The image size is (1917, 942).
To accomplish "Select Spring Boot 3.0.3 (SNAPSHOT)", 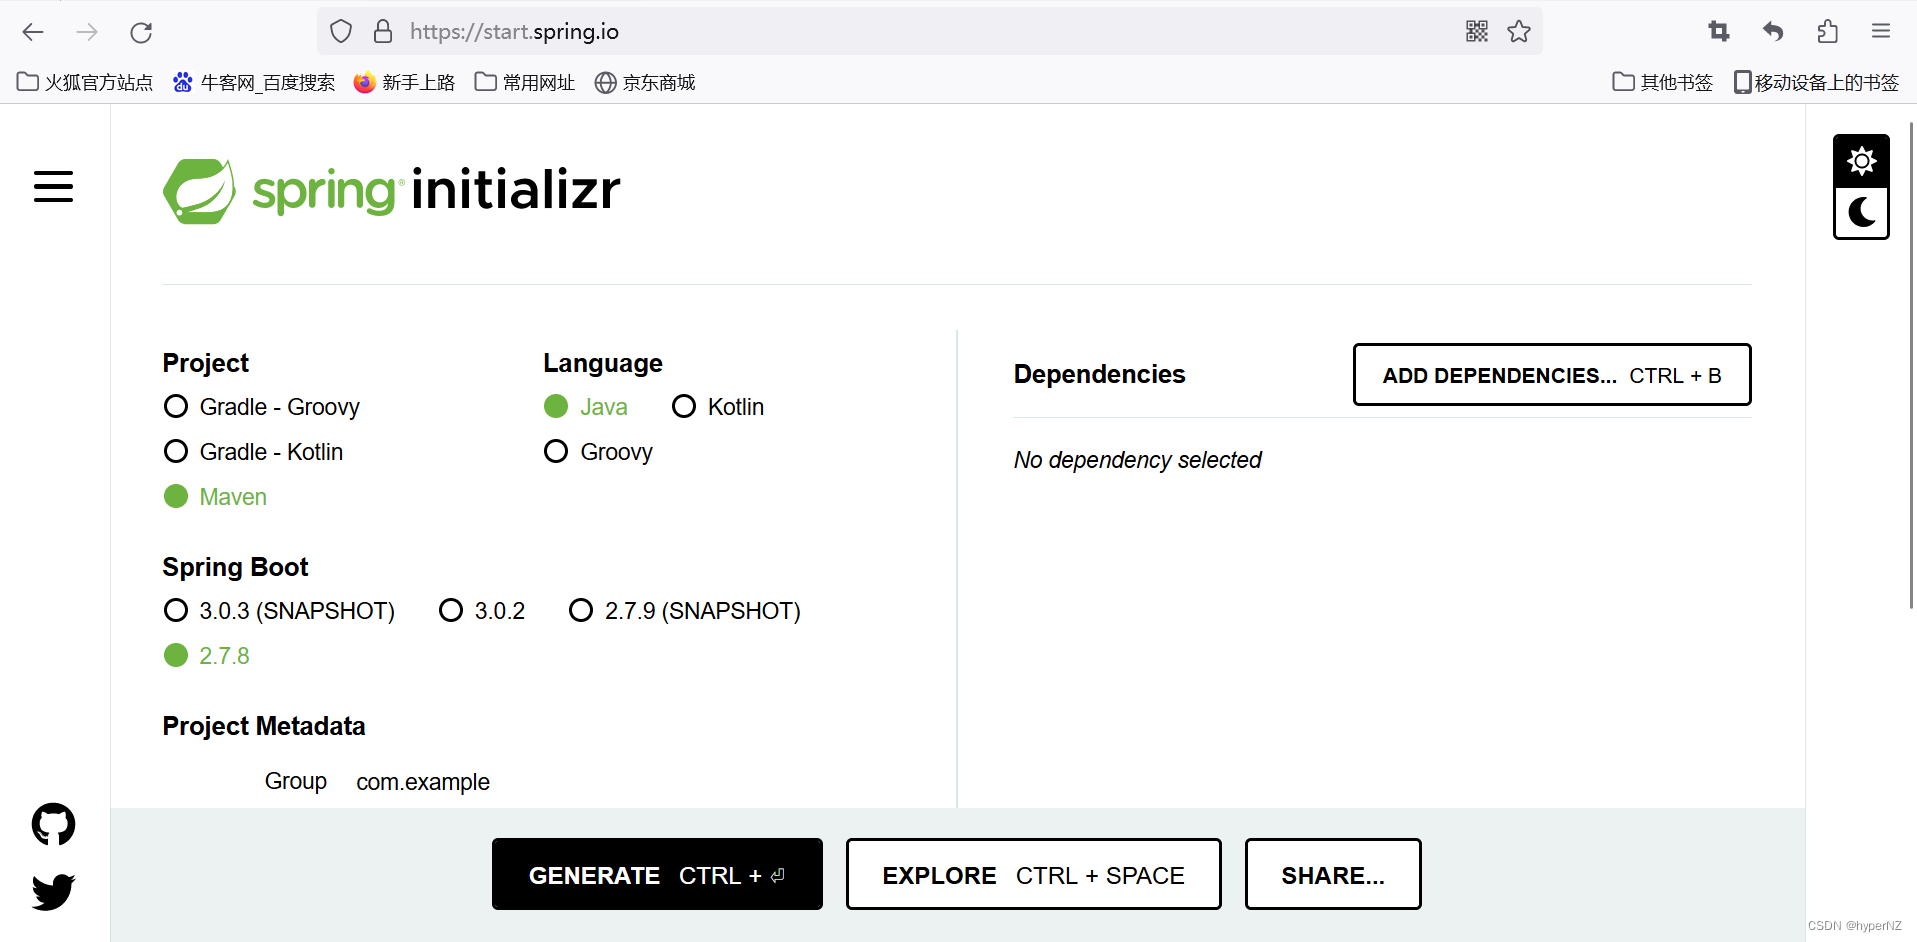I will click(x=279, y=611).
